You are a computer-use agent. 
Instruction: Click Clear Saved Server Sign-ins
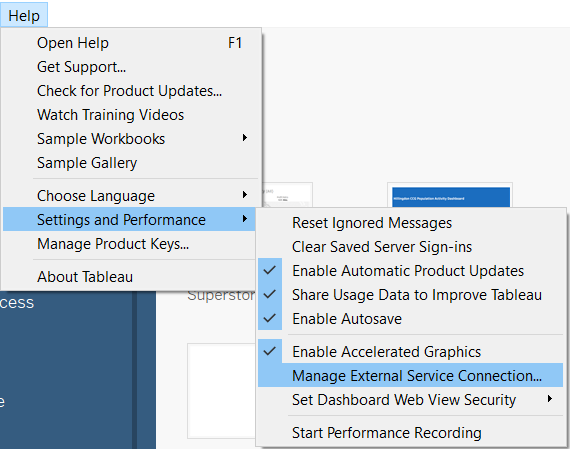(x=410, y=247)
